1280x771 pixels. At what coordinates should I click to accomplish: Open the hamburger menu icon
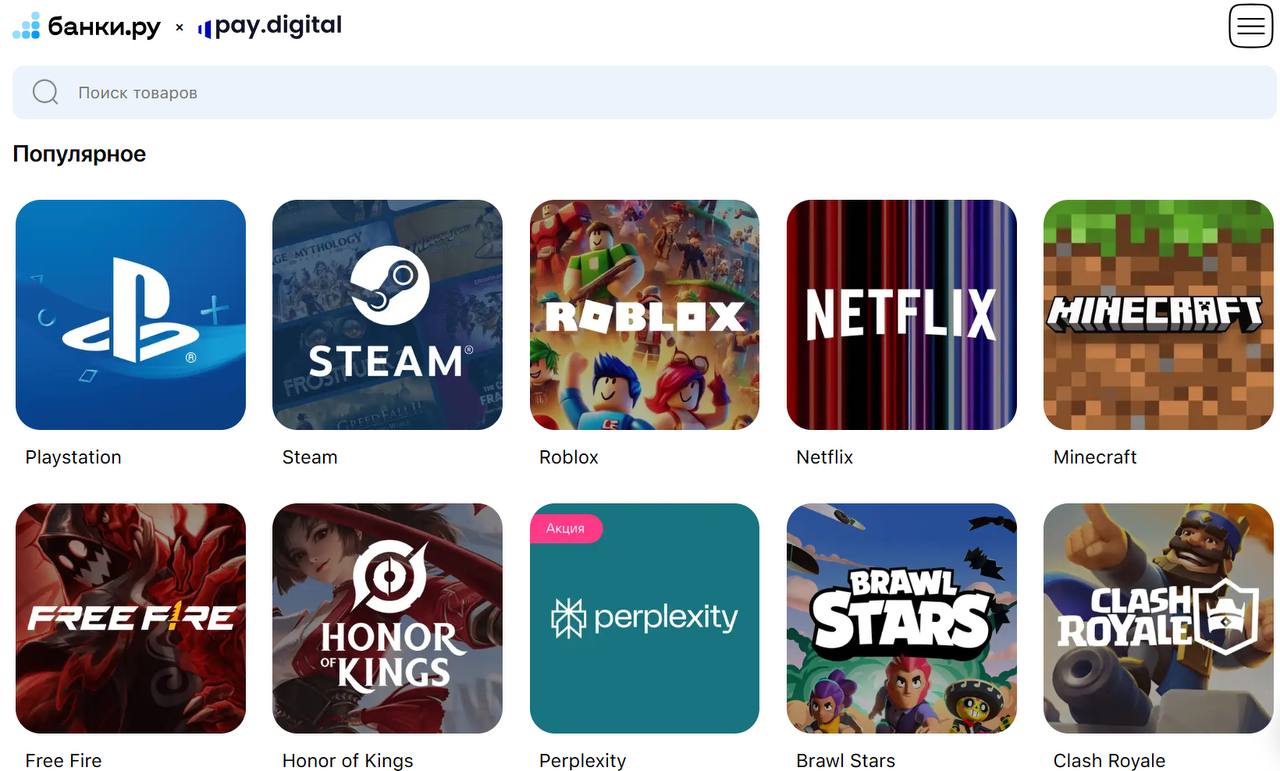coord(1251,26)
